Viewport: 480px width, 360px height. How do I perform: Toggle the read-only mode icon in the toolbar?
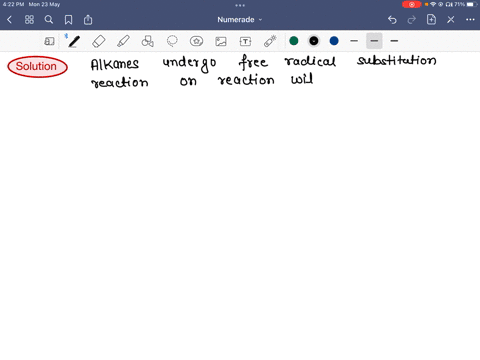49,41
